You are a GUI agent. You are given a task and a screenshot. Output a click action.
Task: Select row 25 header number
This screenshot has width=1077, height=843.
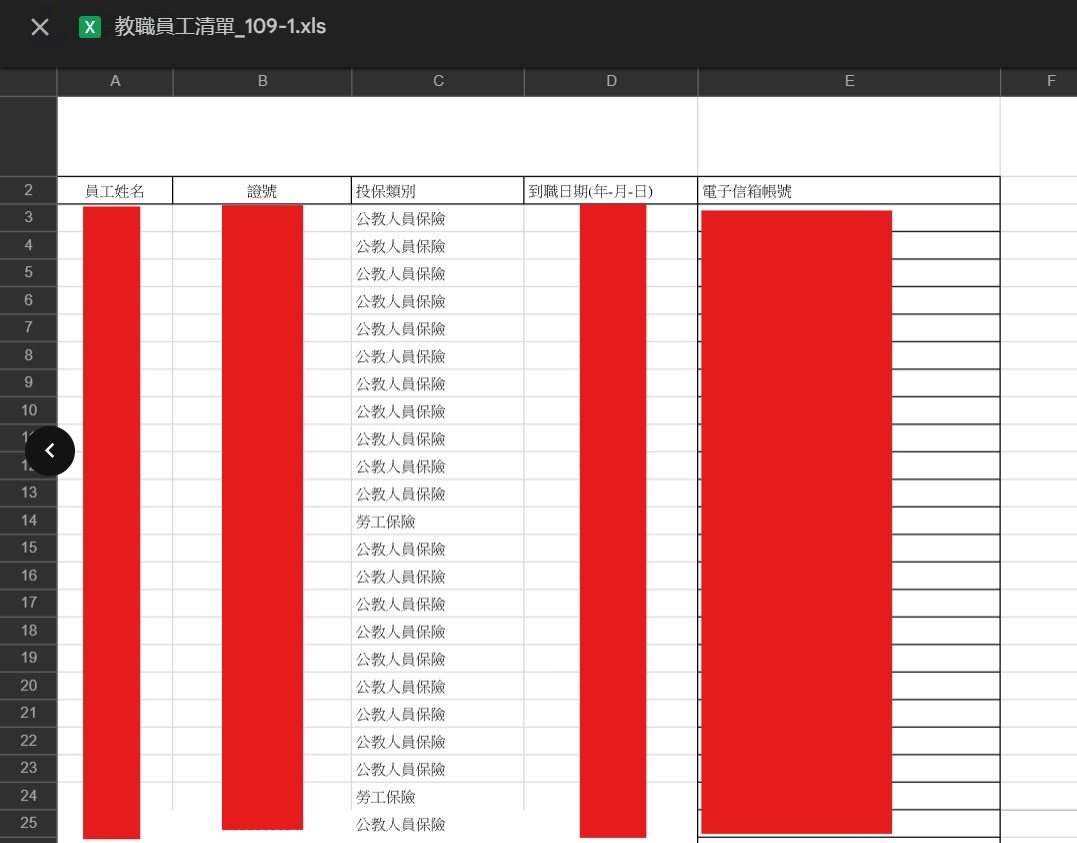click(x=28, y=823)
